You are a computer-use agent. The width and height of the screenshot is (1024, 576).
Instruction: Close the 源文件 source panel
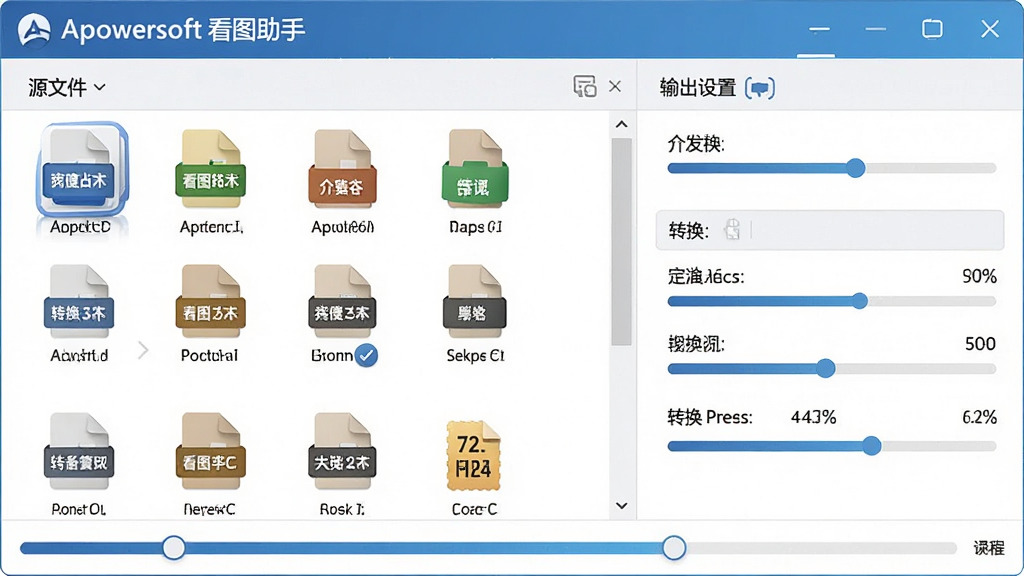click(615, 86)
